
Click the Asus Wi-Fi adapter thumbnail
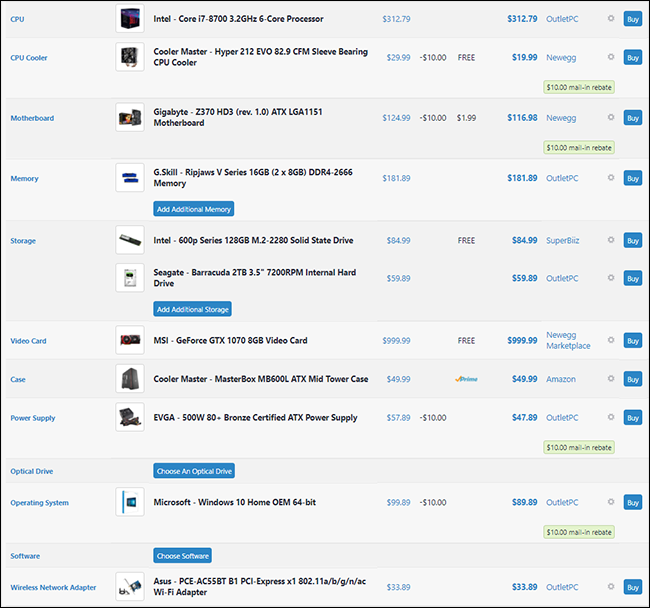point(130,586)
